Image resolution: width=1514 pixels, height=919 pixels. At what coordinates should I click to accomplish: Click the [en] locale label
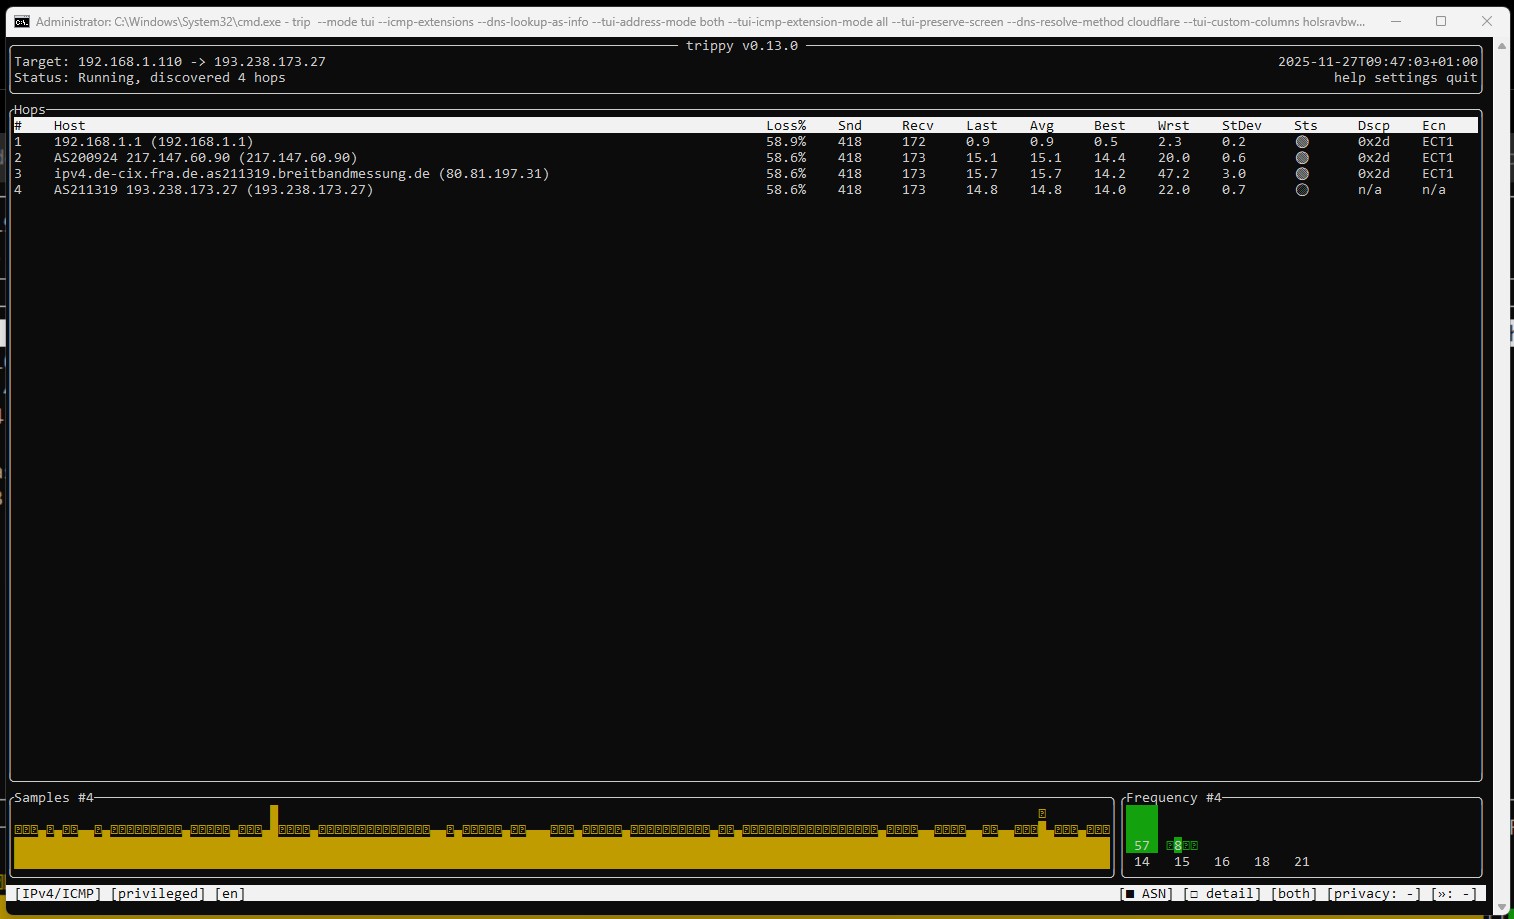click(230, 894)
